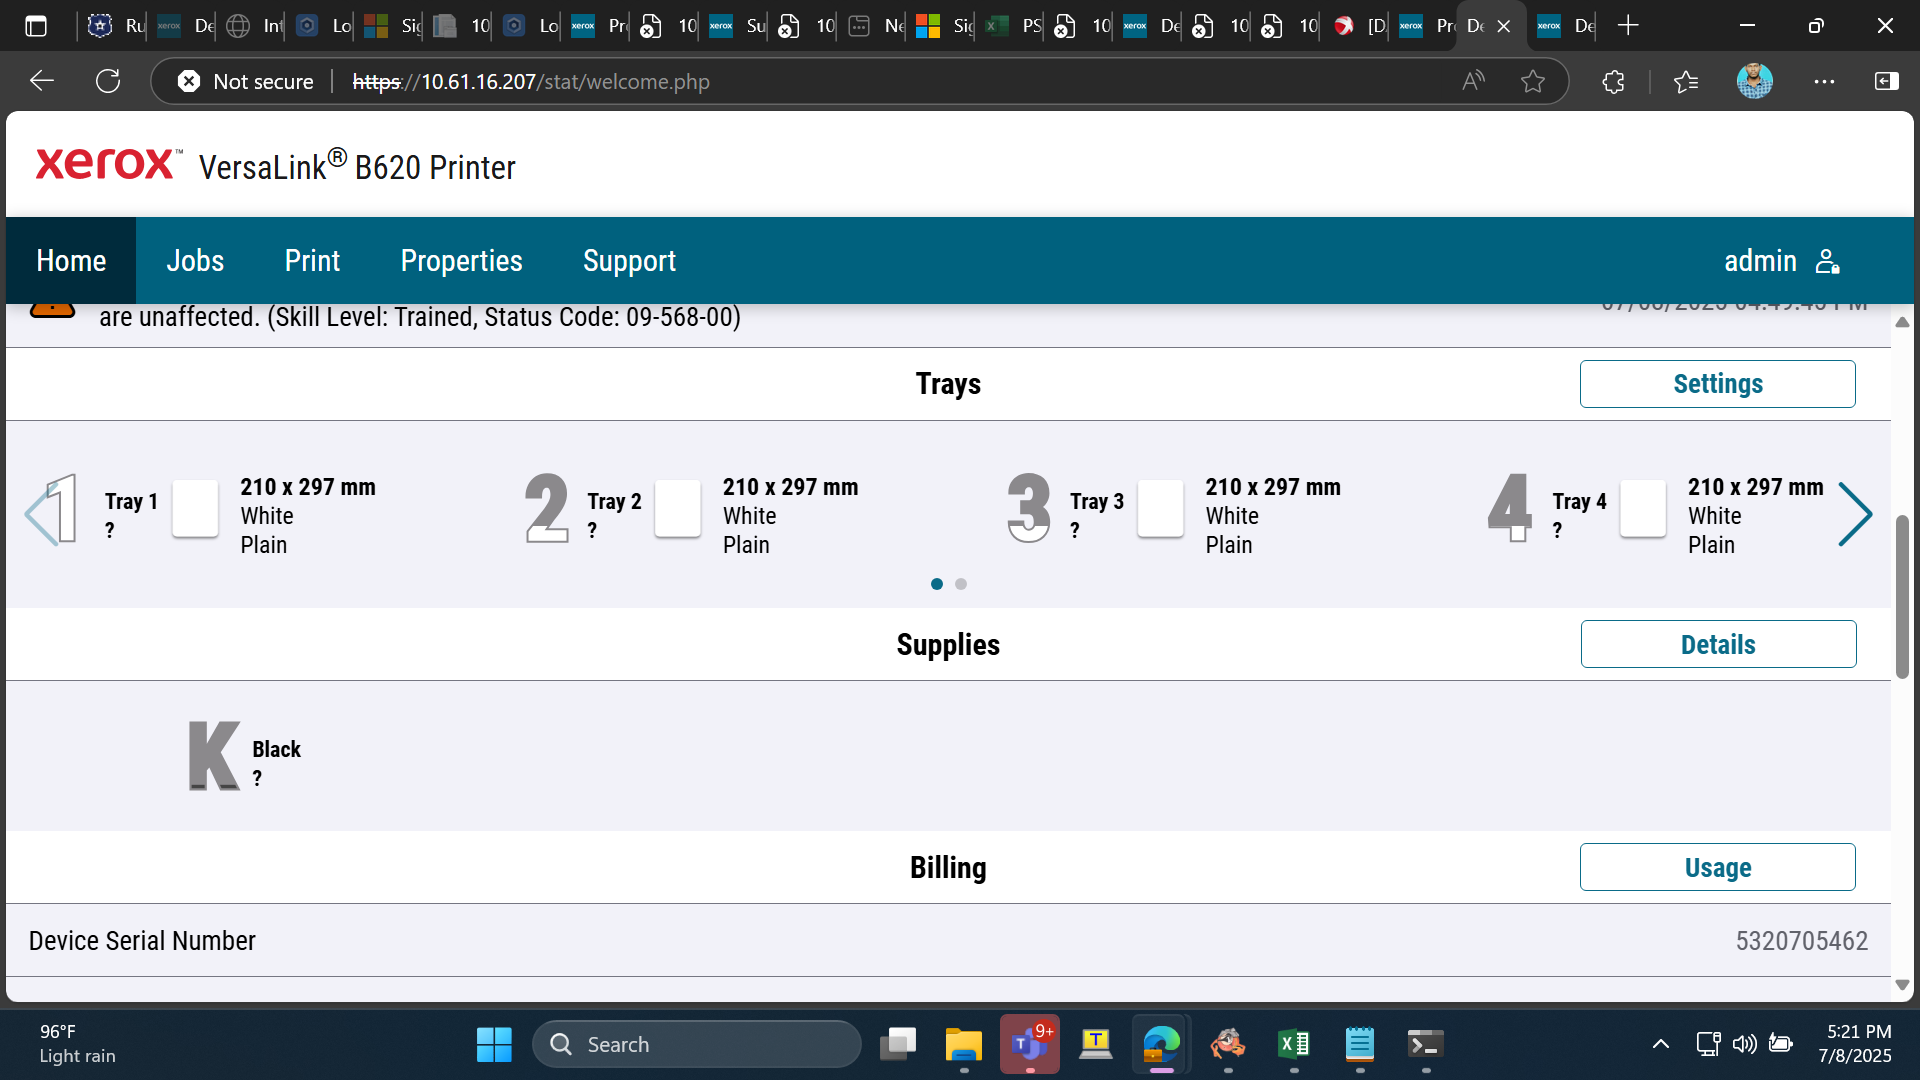Click the page vertical scrollbar thumb
This screenshot has height=1080, width=1920.
(1902, 597)
